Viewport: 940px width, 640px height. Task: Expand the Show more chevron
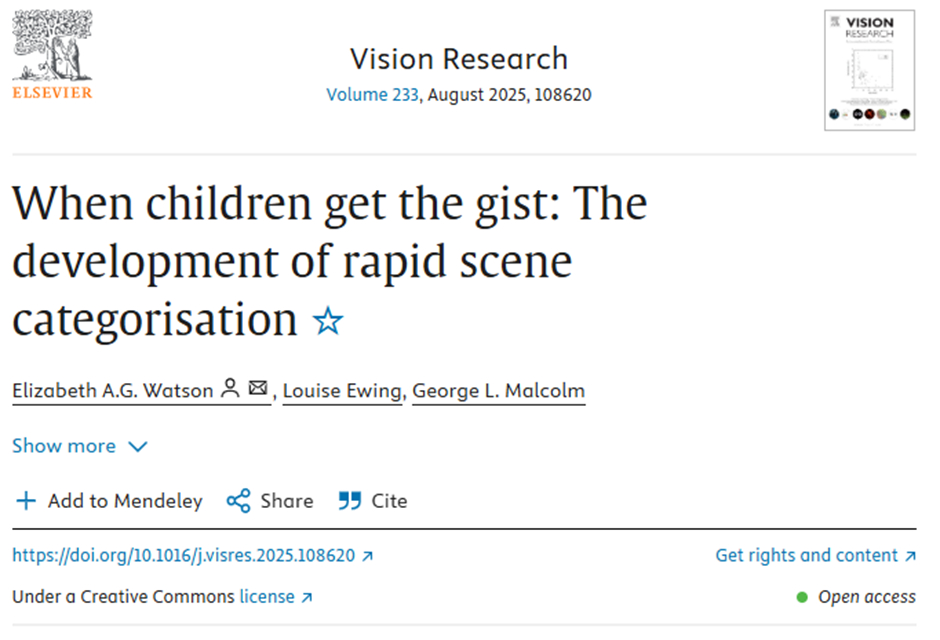pyautogui.click(x=138, y=446)
